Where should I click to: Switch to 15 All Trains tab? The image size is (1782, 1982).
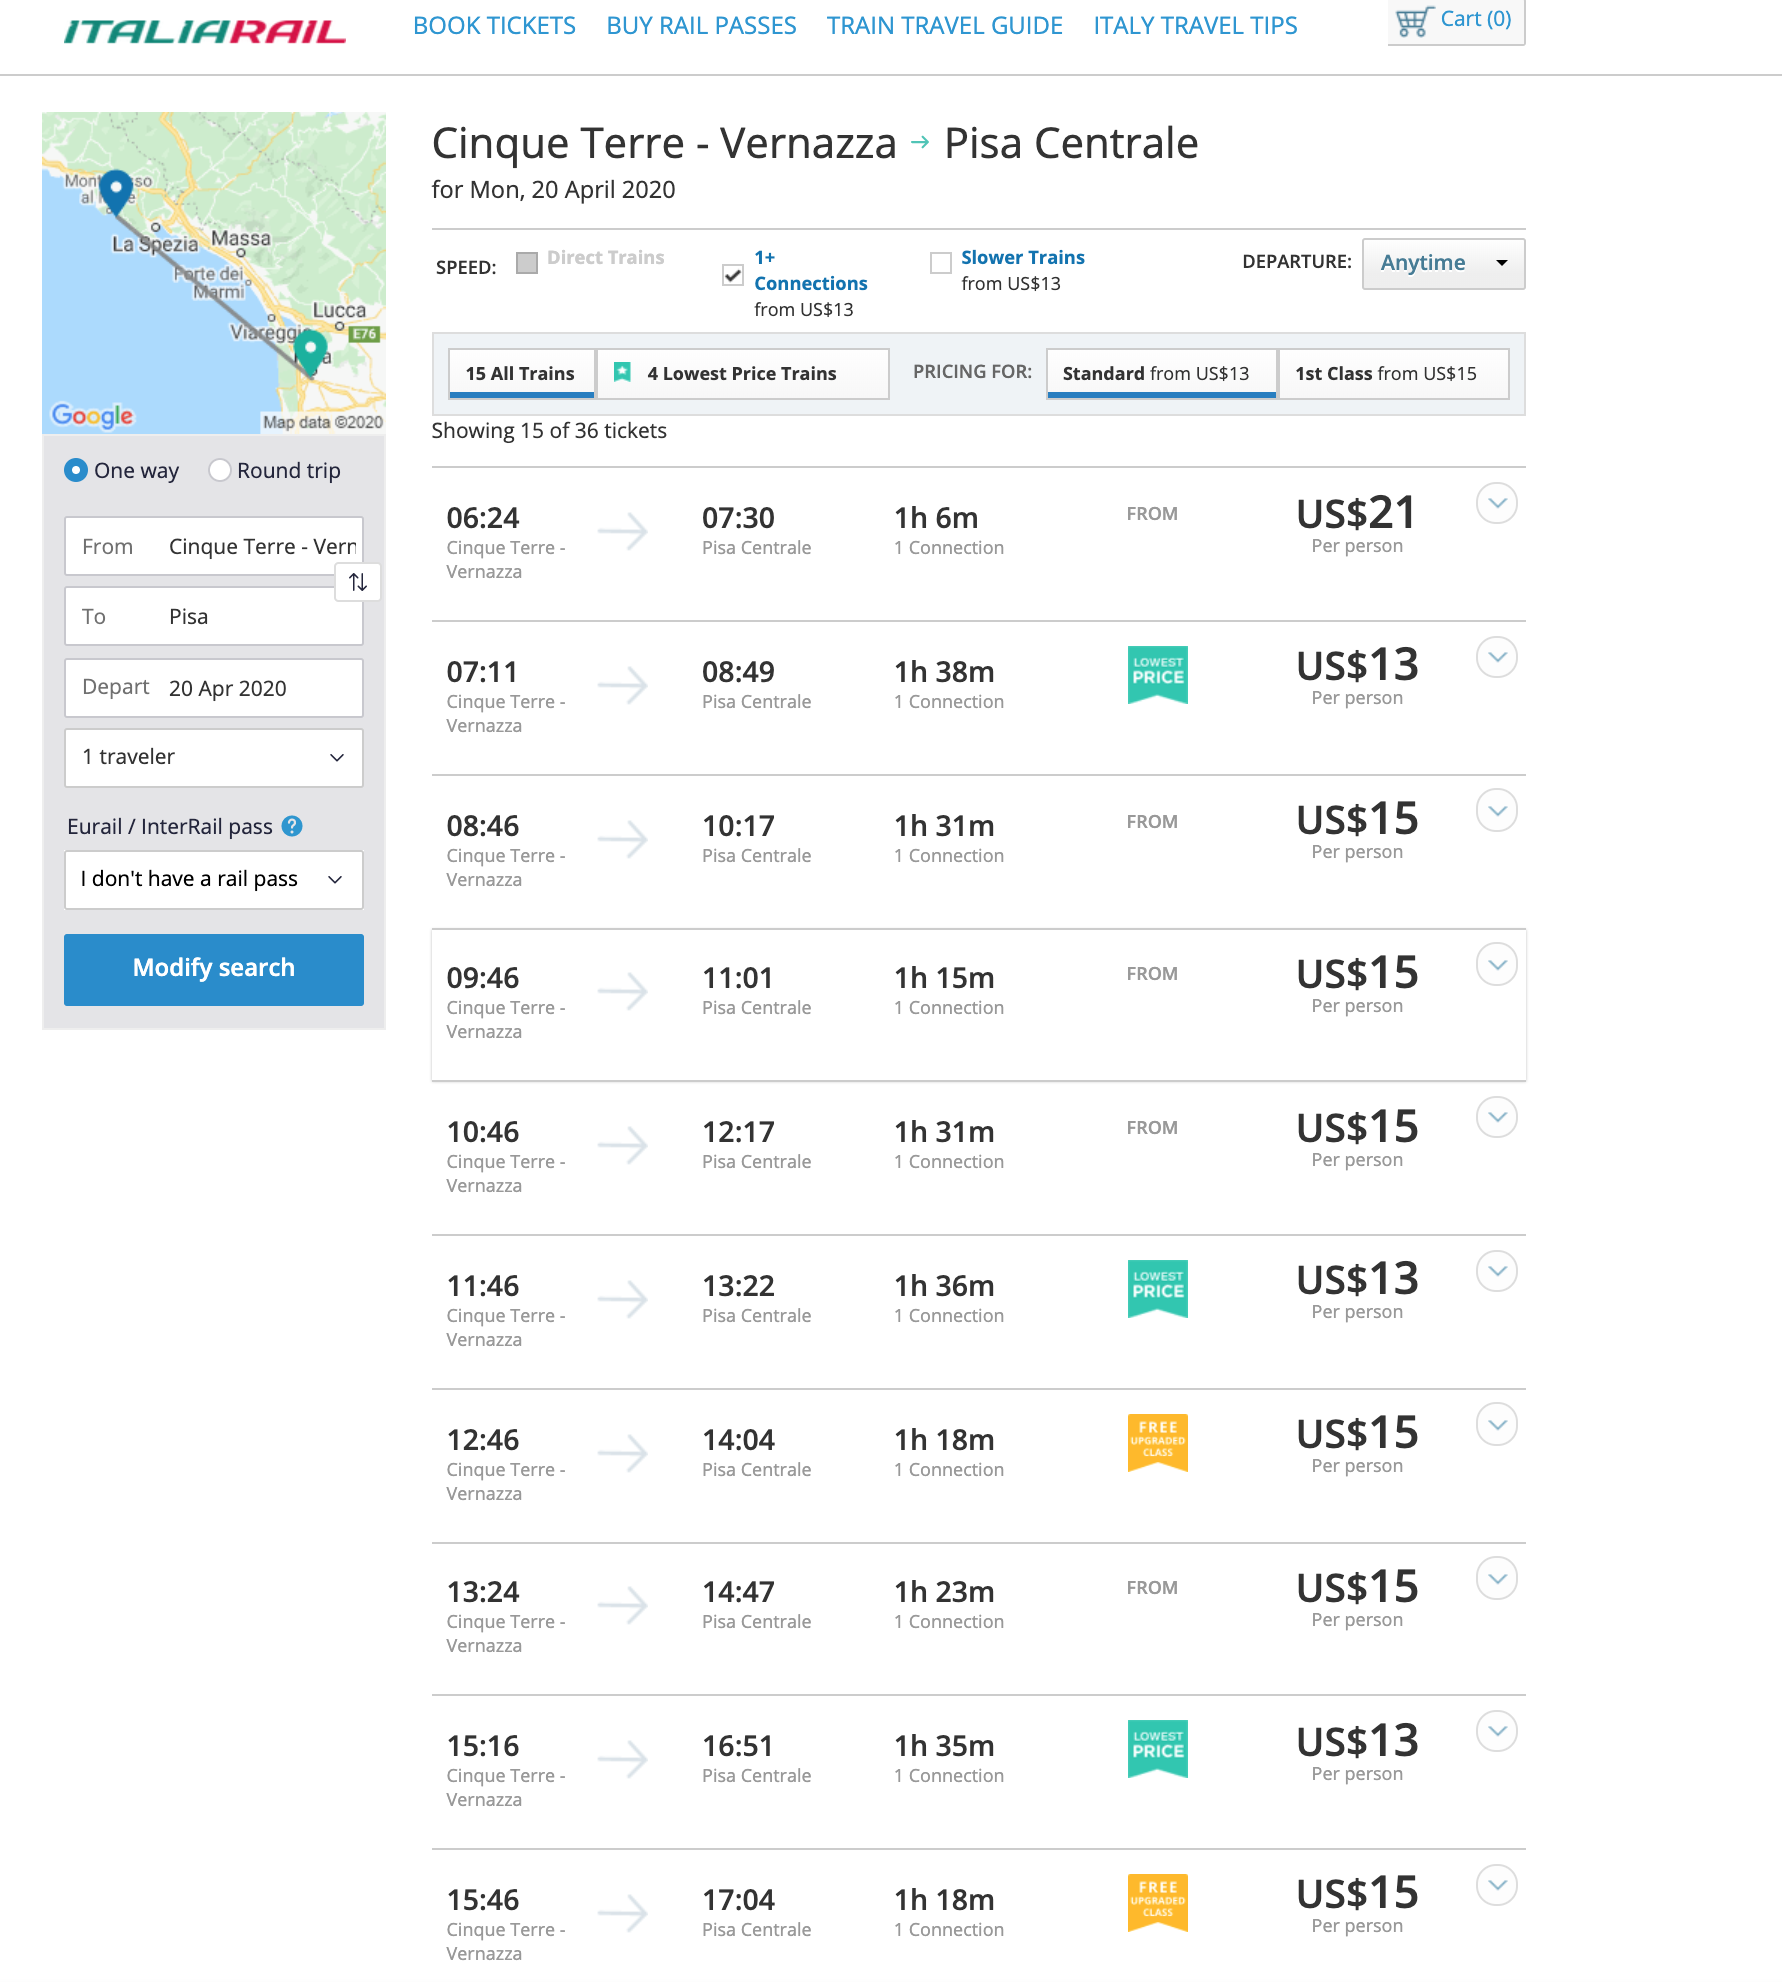521,373
